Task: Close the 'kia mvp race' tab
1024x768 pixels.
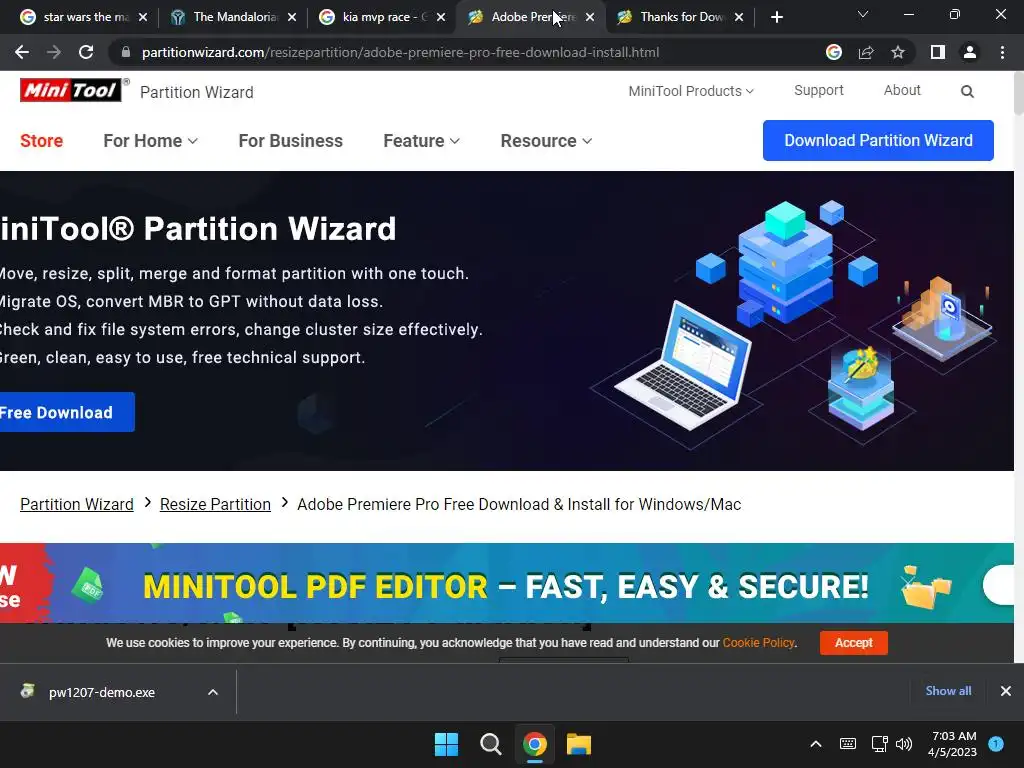Action: [441, 17]
